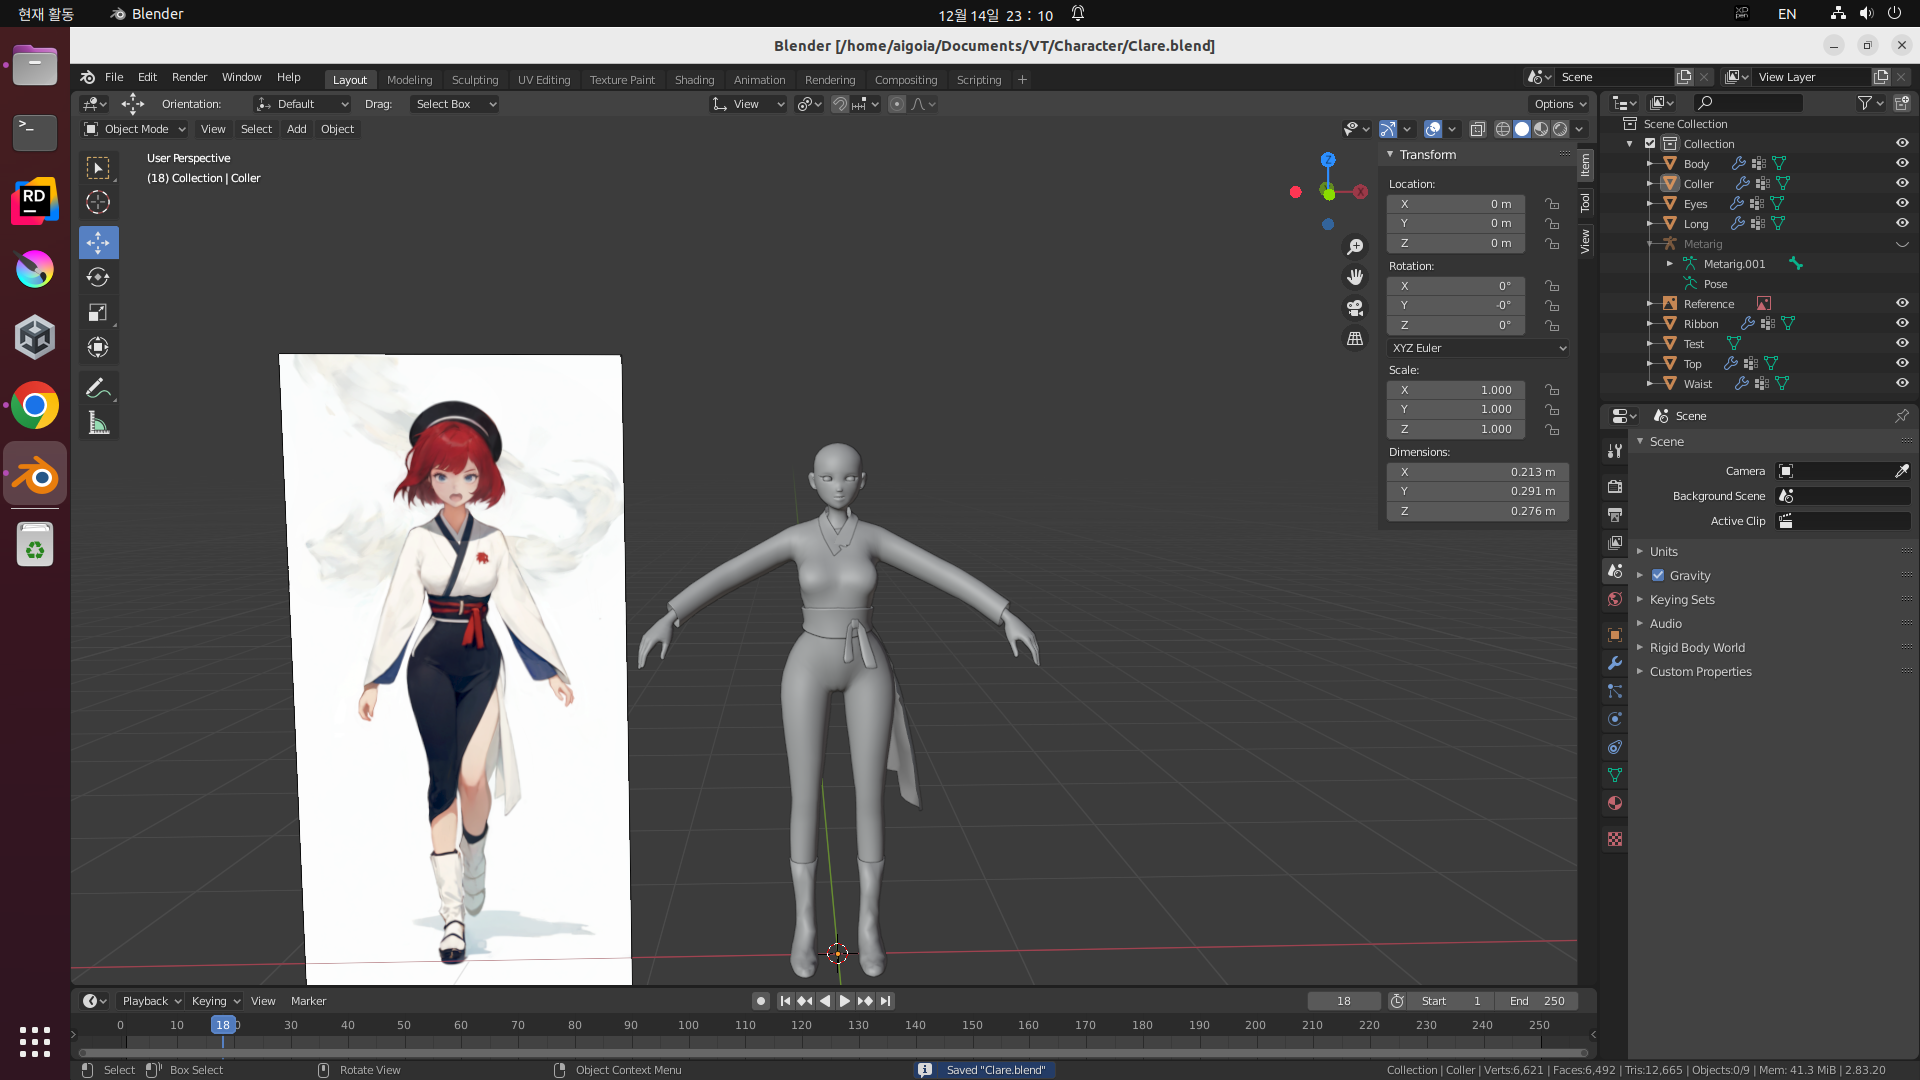Jump to the timeline end frame
Image resolution: width=1920 pixels, height=1080 pixels.
pyautogui.click(x=885, y=1001)
